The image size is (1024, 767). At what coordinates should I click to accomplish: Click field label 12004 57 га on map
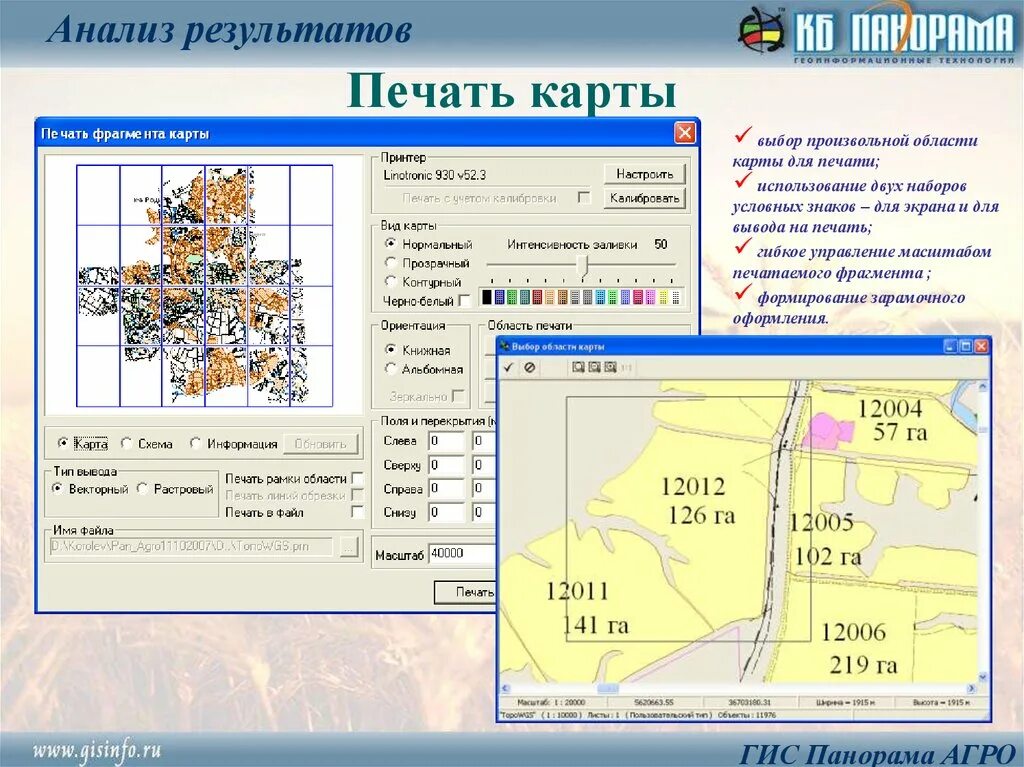coord(891,421)
